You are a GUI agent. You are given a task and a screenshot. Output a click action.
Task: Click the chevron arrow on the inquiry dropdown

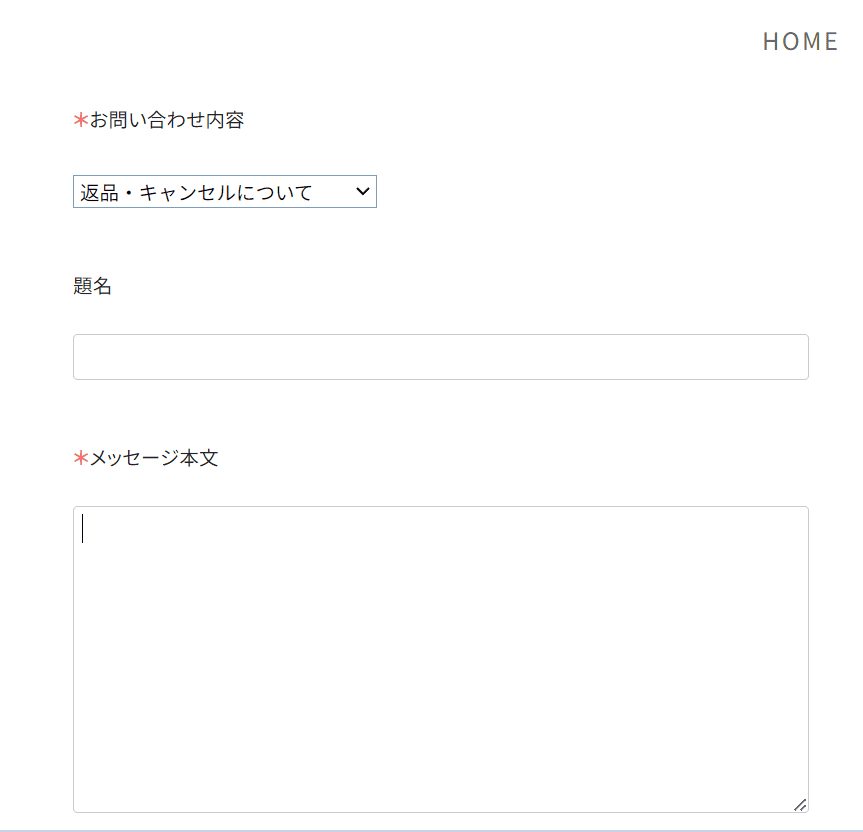coord(363,191)
